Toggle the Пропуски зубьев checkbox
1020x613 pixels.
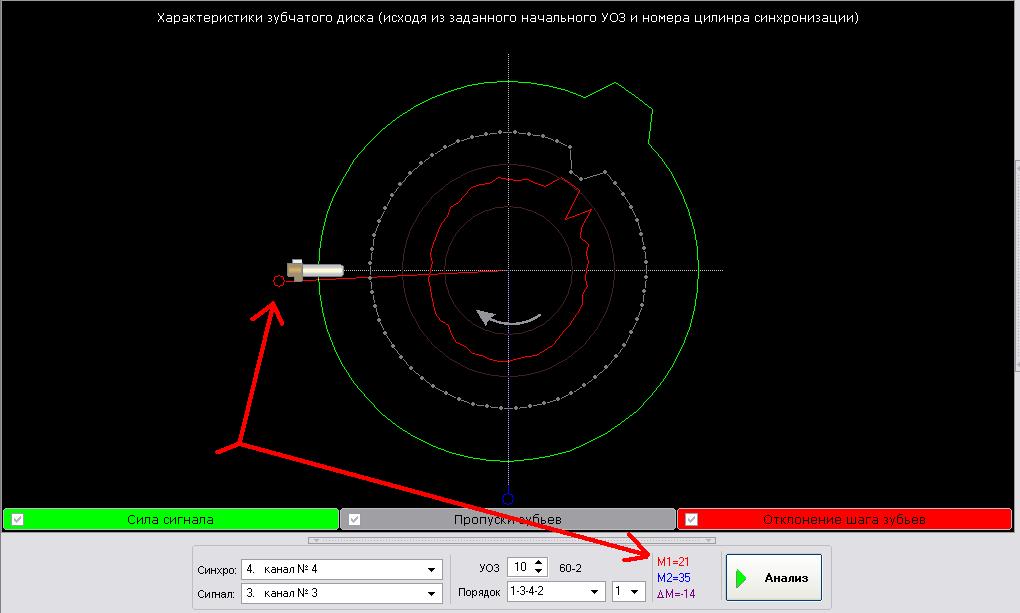click(355, 519)
